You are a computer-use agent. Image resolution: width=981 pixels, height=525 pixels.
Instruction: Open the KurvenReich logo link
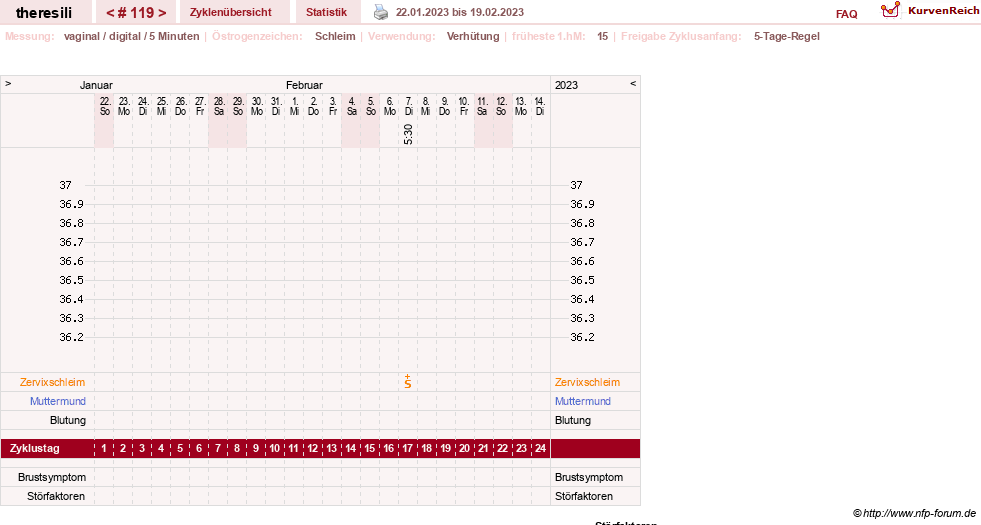point(930,11)
